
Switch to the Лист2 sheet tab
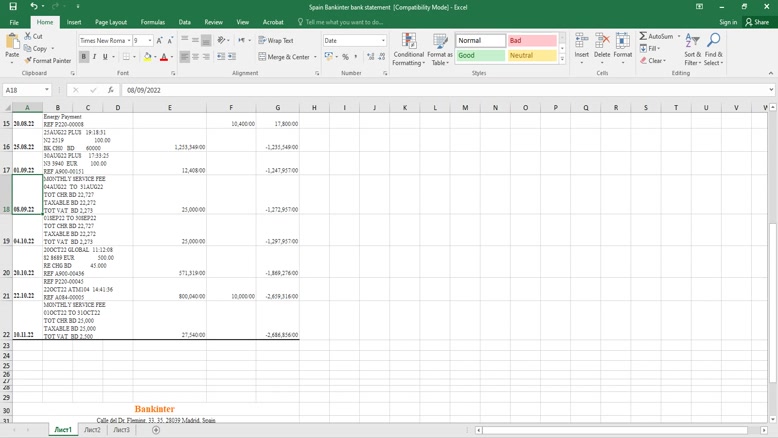coord(92,430)
